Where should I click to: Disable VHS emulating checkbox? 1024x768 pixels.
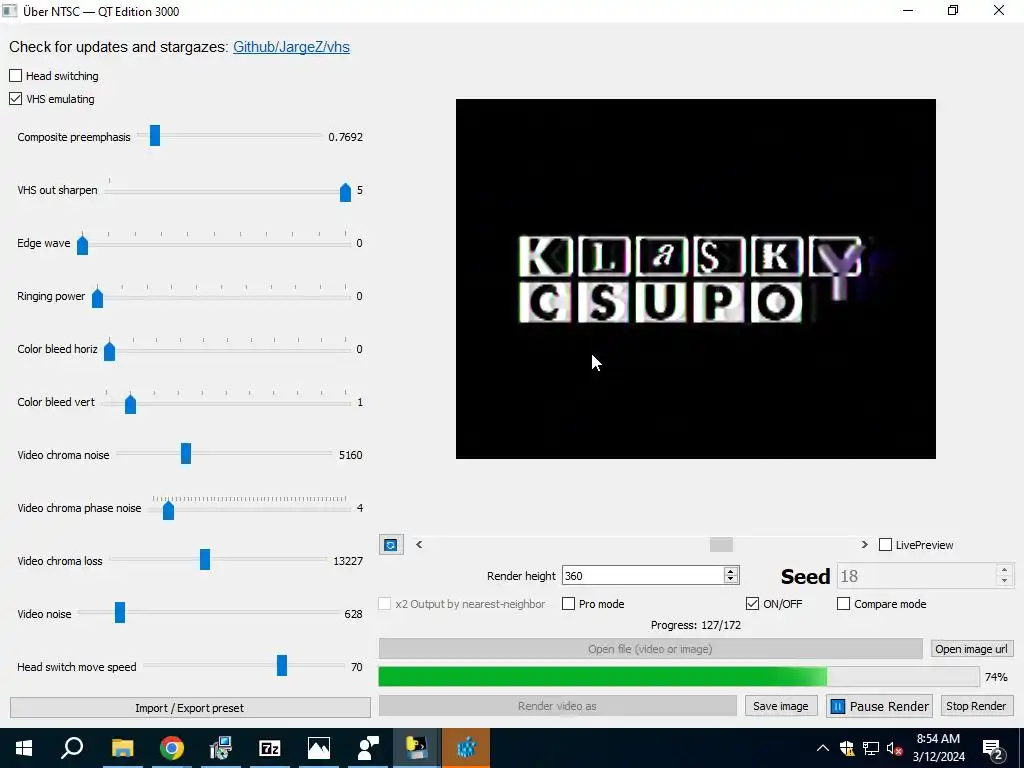click(x=16, y=99)
